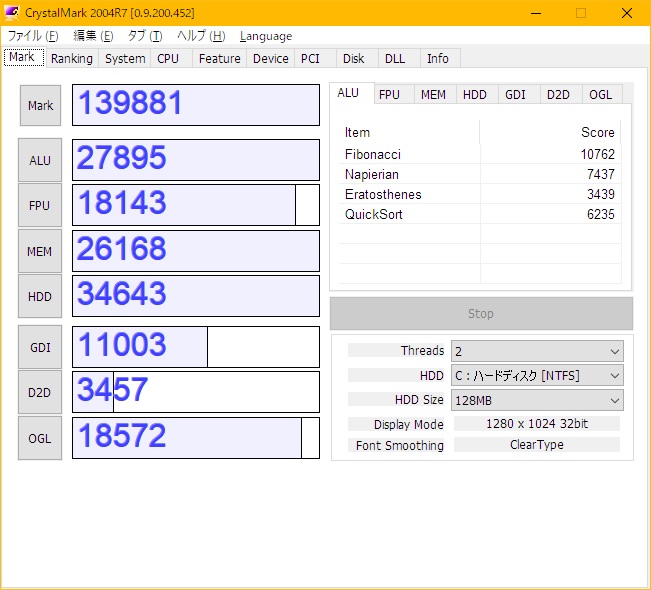
Task: Click Font Smoothing value ClearType
Action: coord(537,445)
